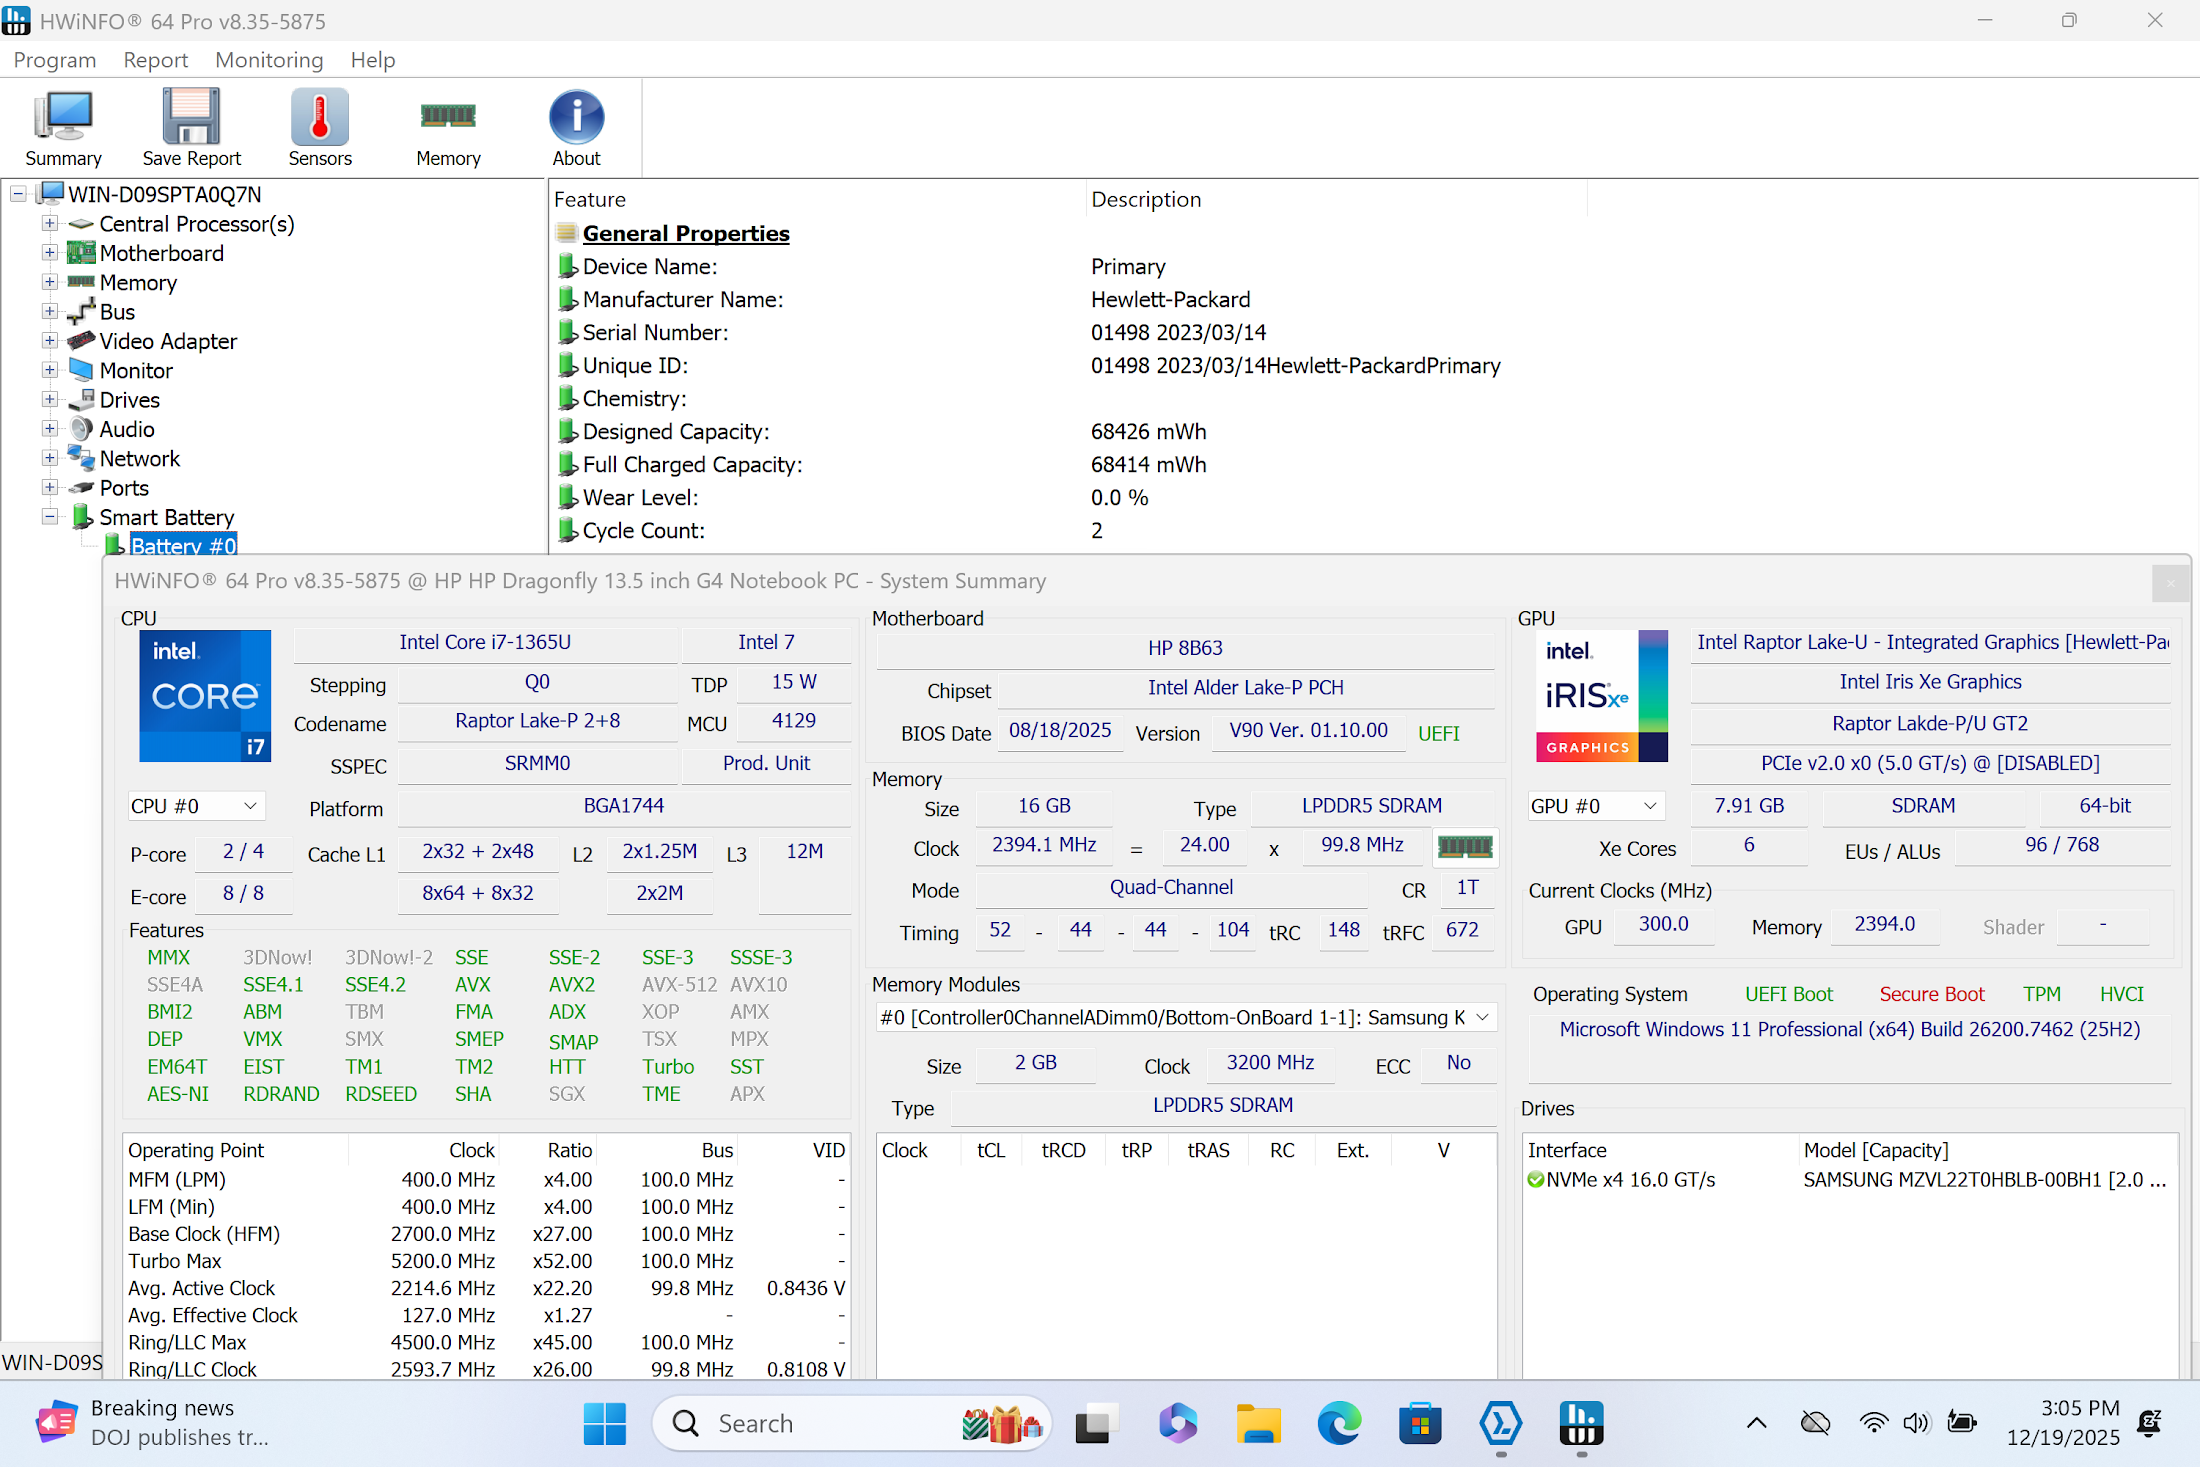Expand the Video Adapter tree node

[49, 341]
